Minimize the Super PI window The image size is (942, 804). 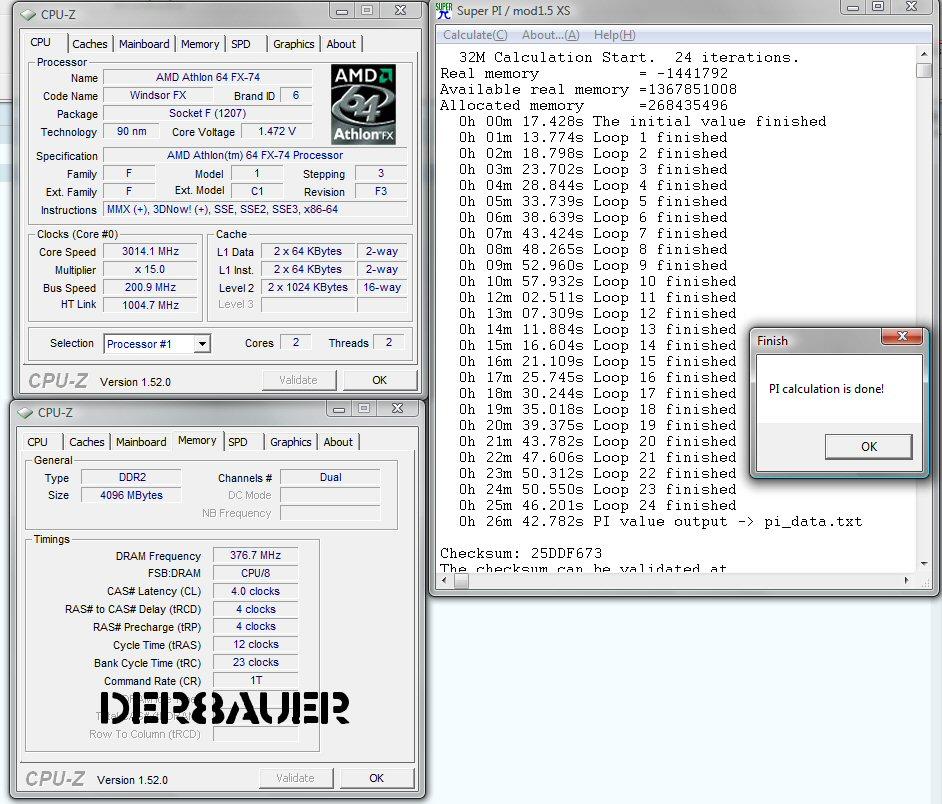(852, 7)
